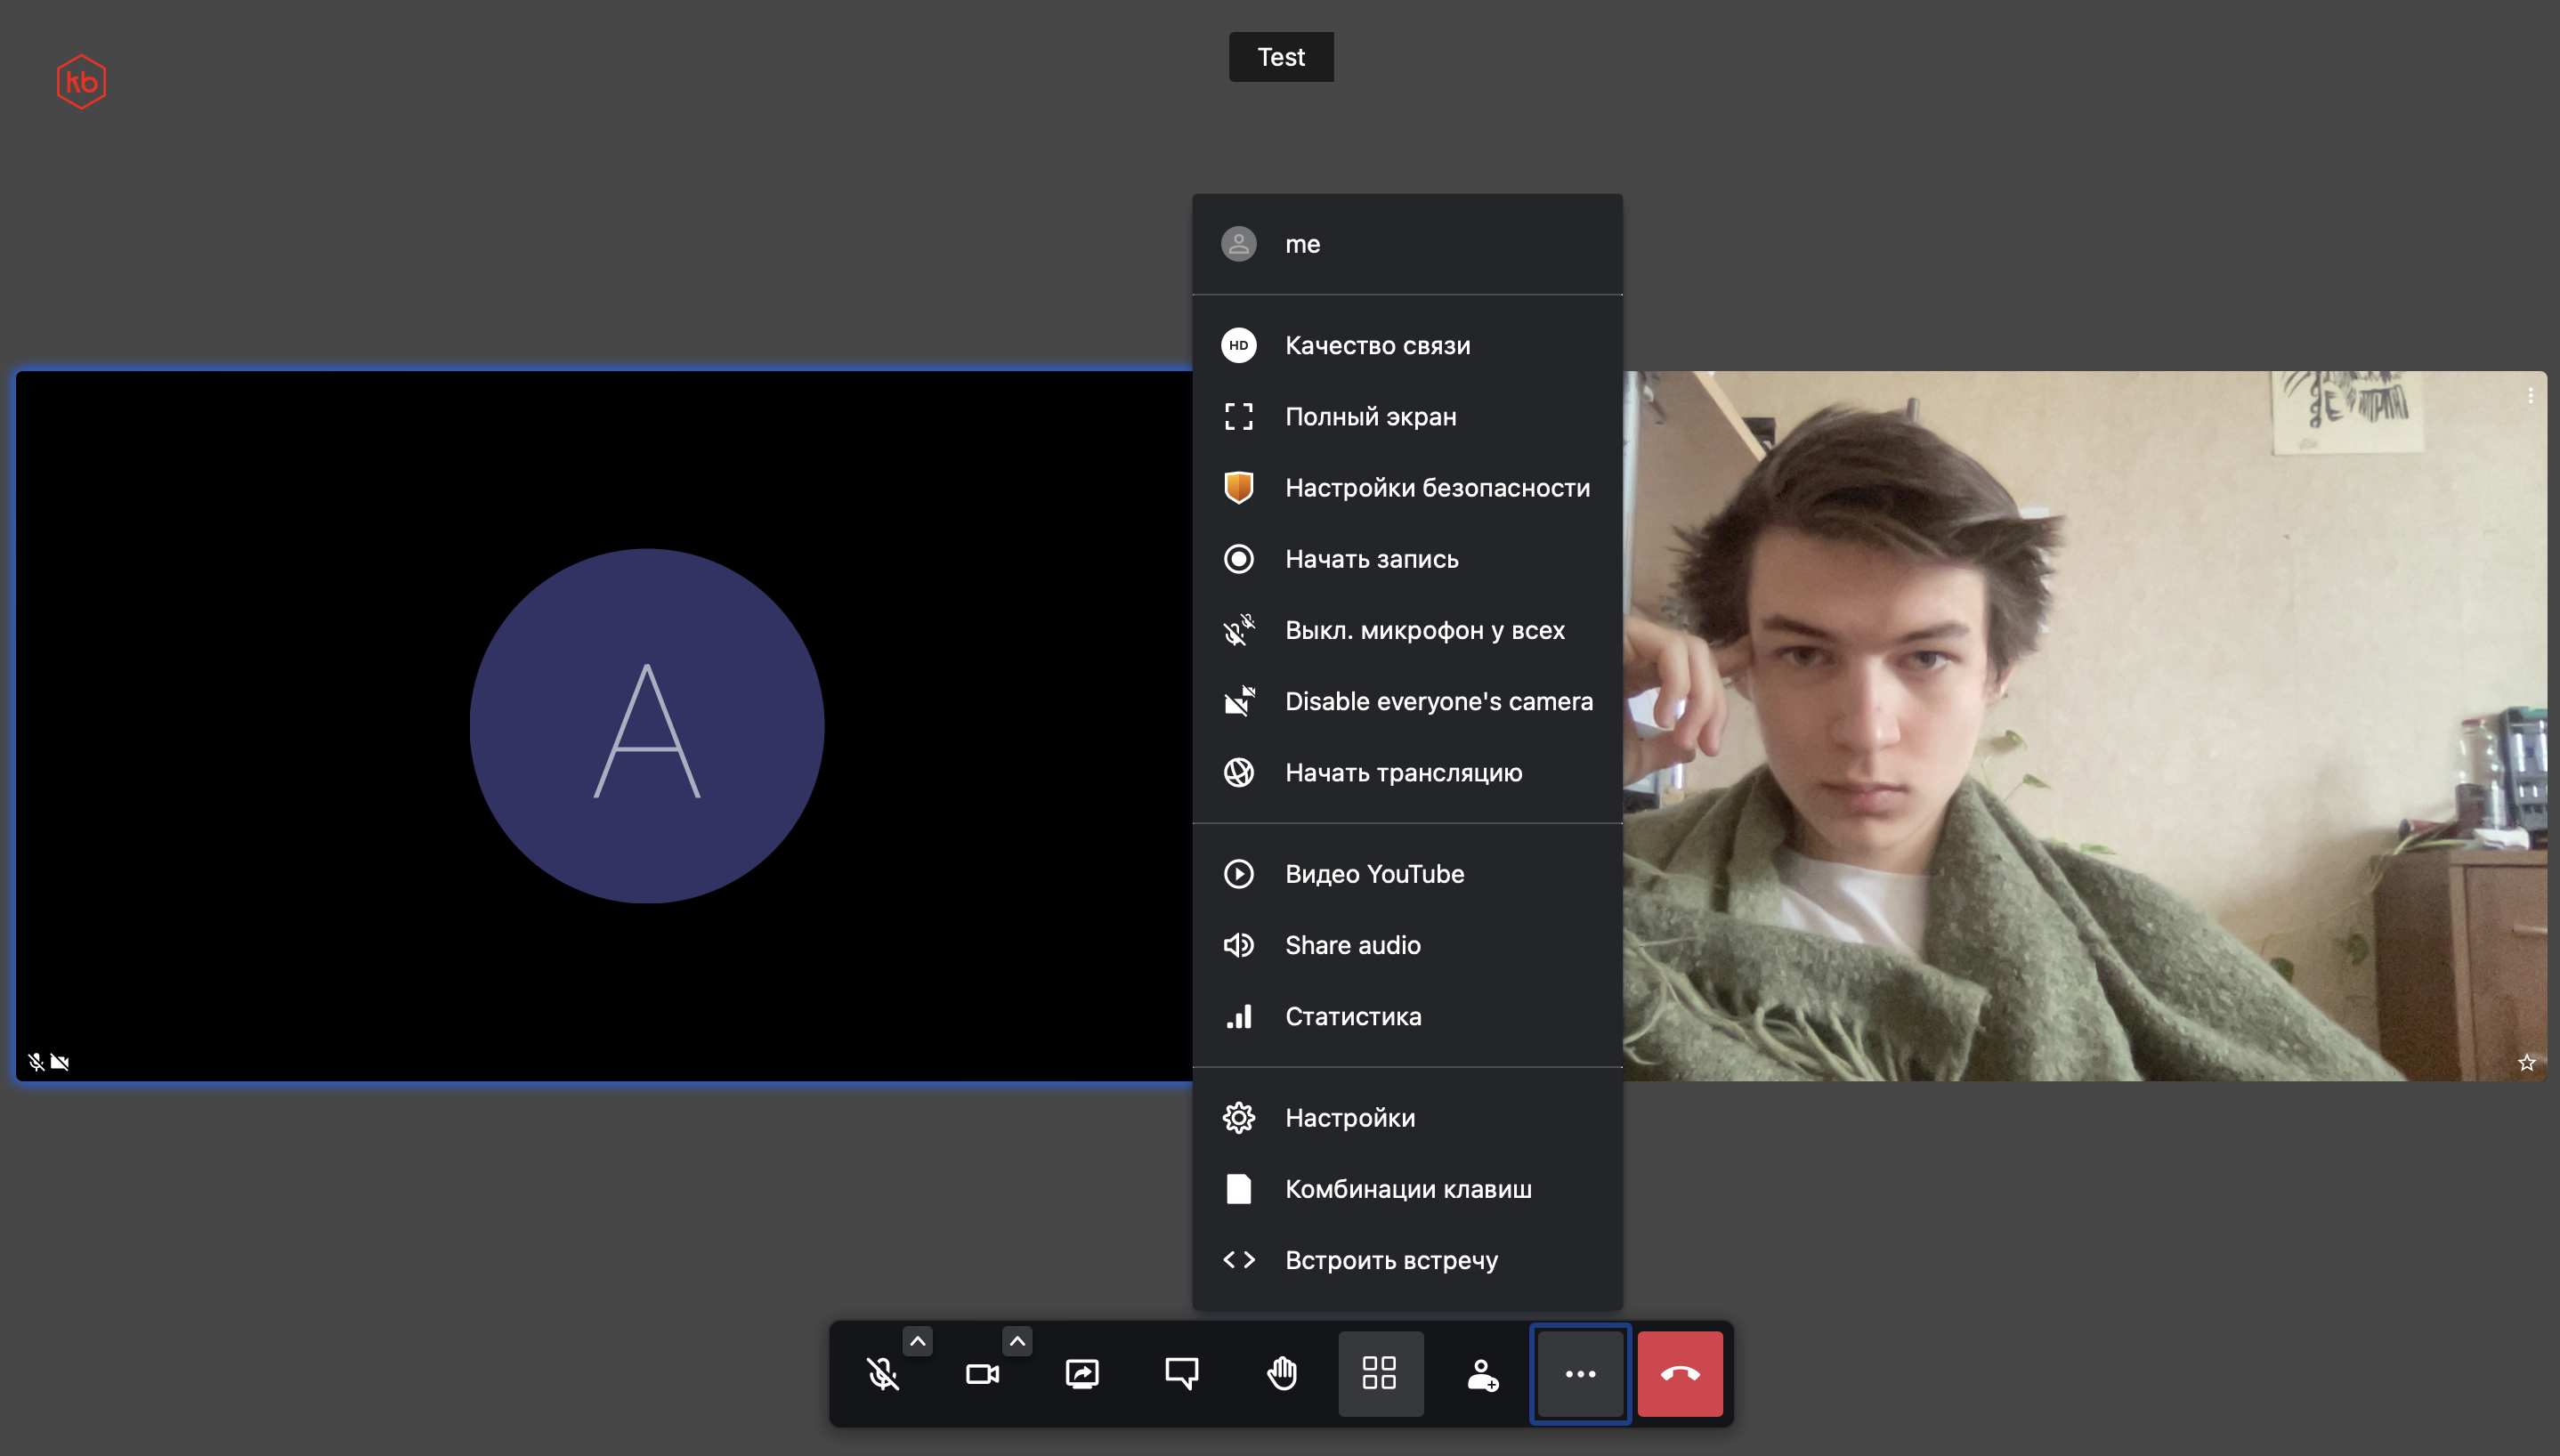
Task: Click the star icon on video tile
Action: [x=2527, y=1062]
